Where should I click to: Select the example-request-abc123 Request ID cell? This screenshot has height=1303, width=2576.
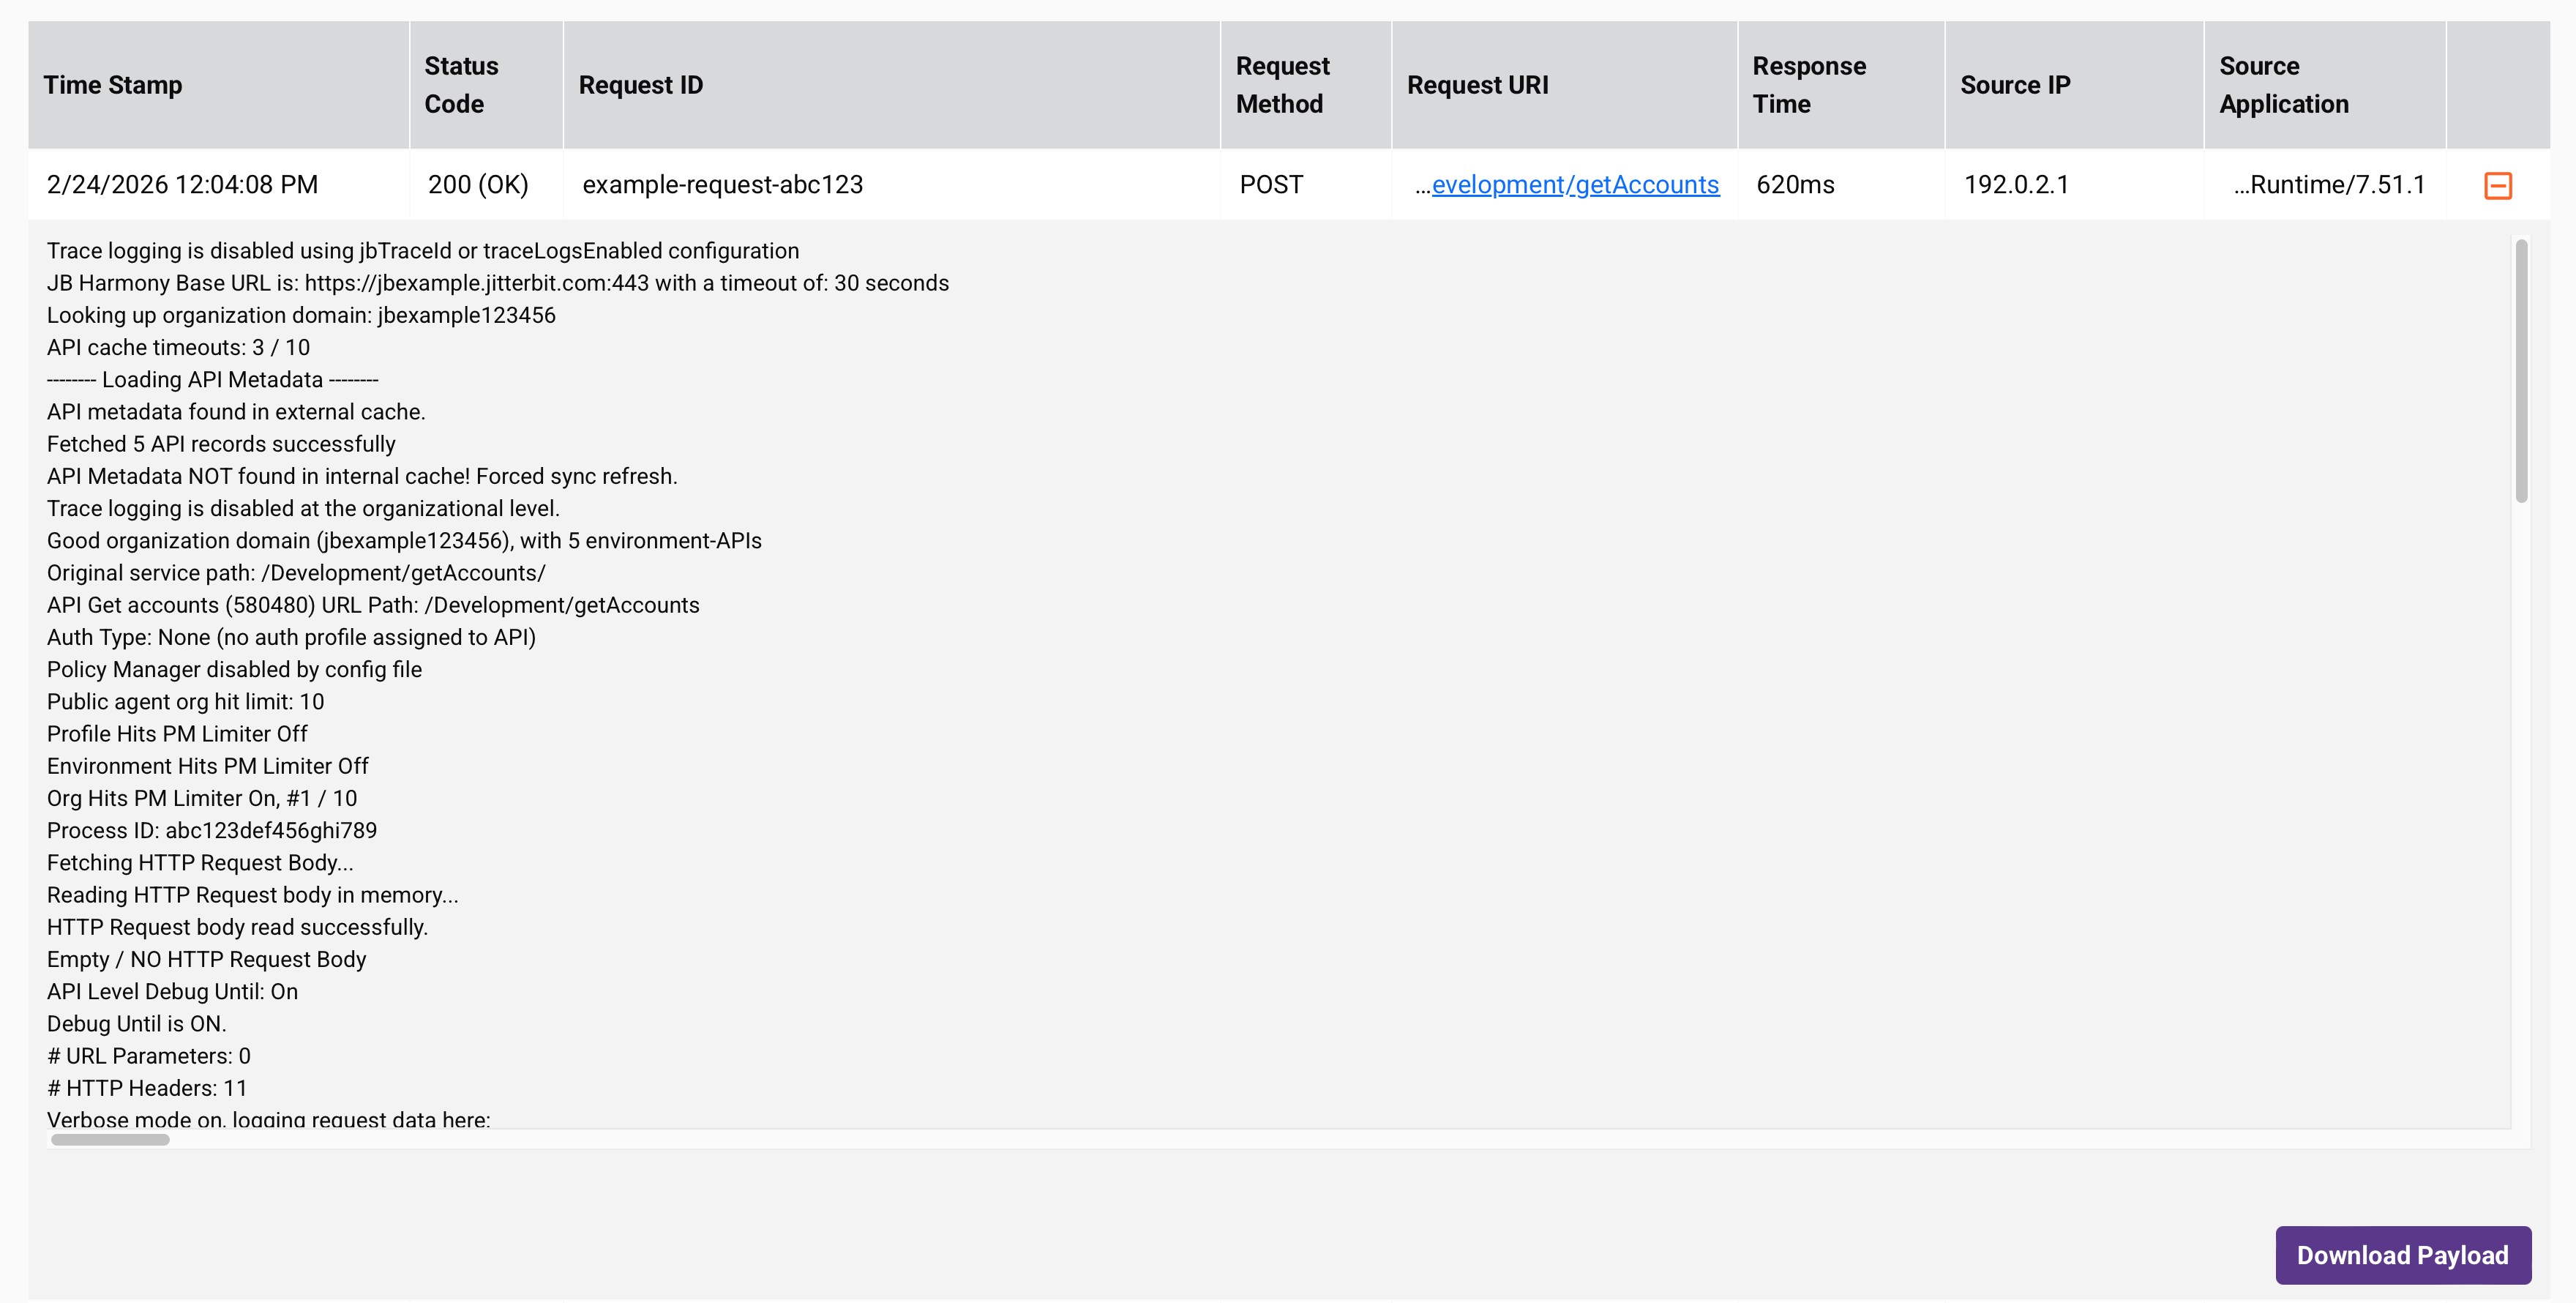[722, 185]
